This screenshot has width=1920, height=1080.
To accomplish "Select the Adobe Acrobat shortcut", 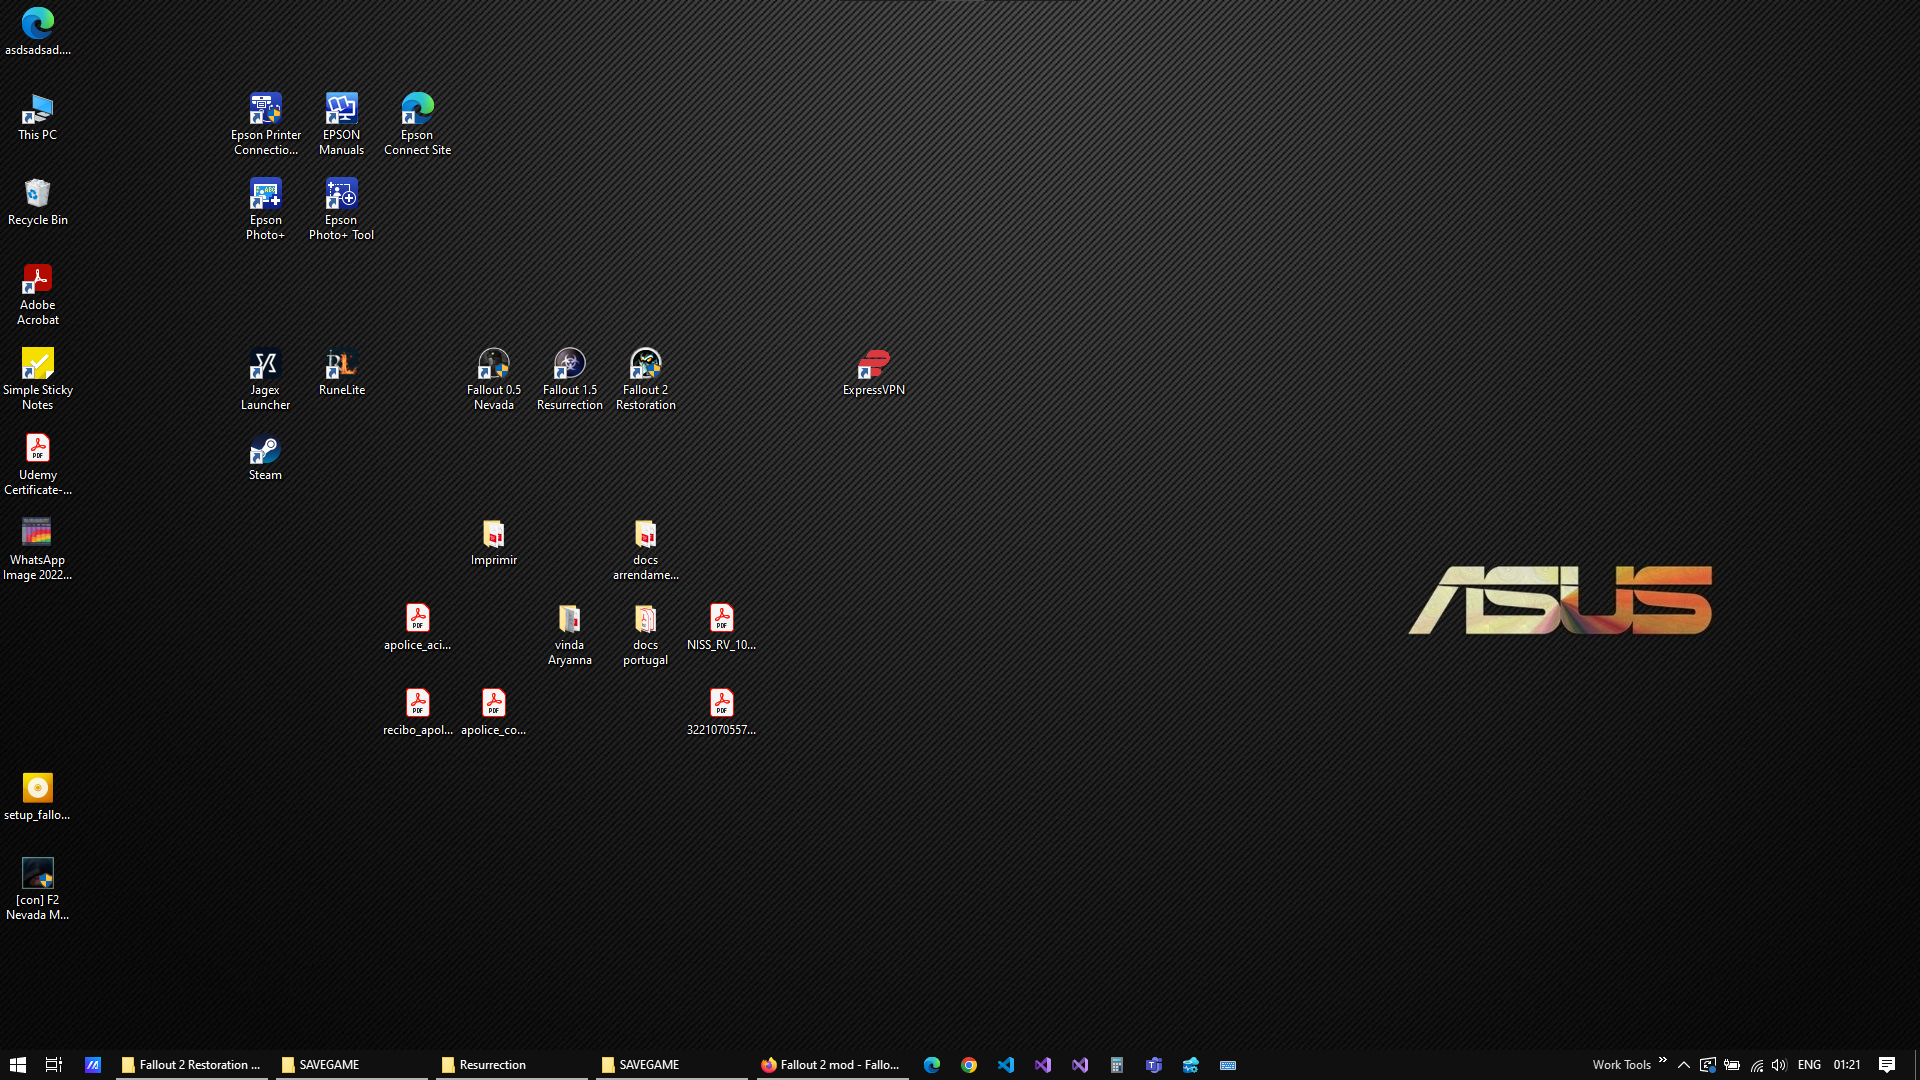I will (x=37, y=294).
